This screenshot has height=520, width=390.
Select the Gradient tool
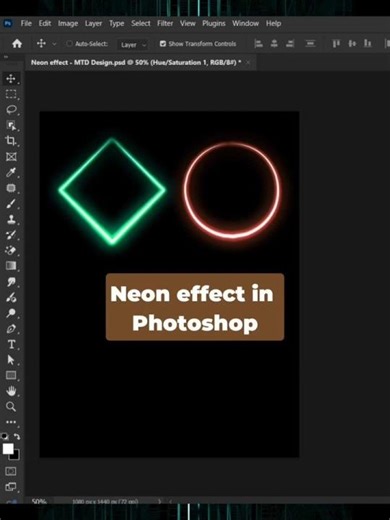pos(11,266)
